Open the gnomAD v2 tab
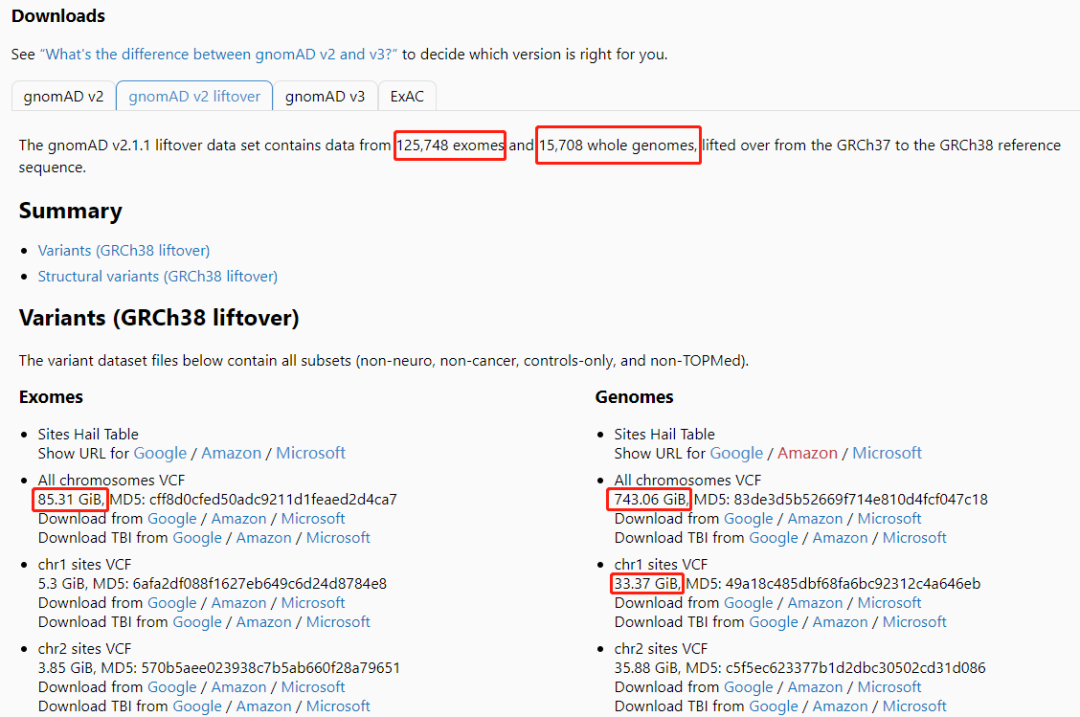The width and height of the screenshot is (1080, 717). click(63, 96)
